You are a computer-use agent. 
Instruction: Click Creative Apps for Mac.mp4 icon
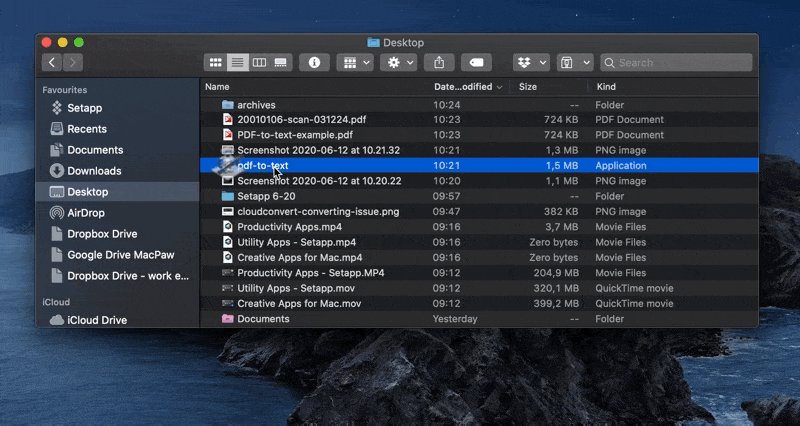pos(228,257)
